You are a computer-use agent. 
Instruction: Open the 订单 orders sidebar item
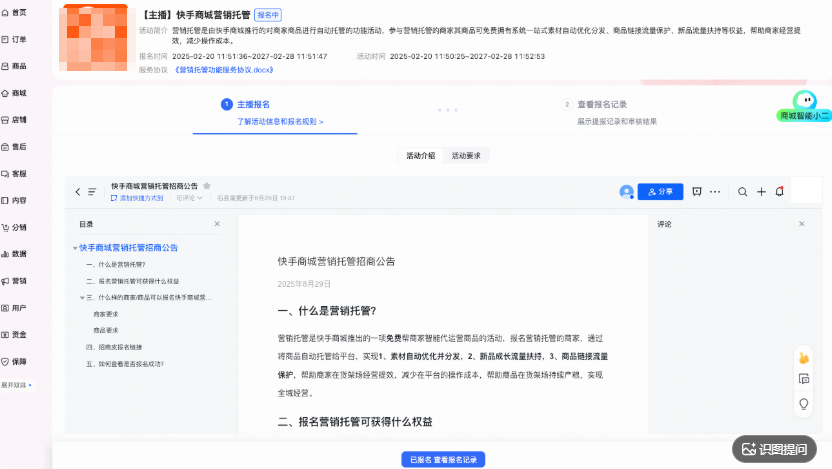14,39
